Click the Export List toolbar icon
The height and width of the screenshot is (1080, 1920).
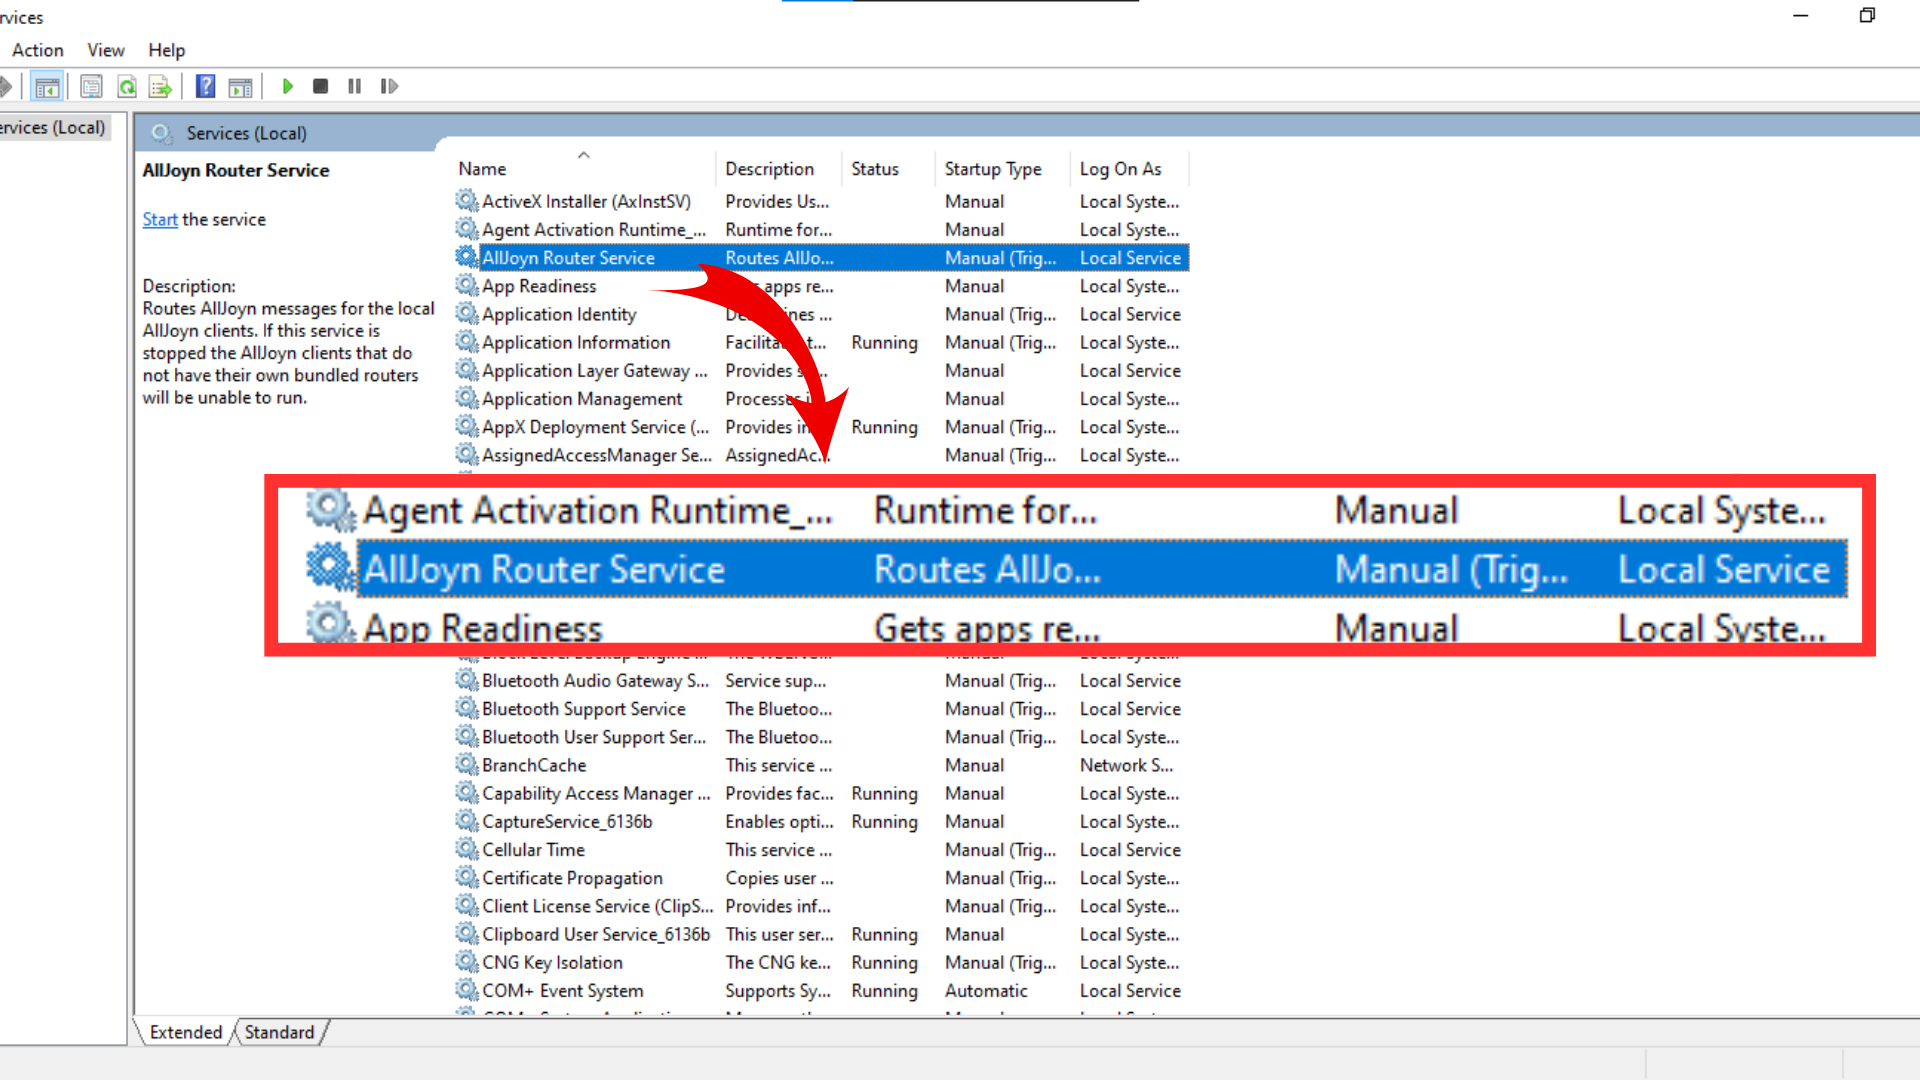[160, 87]
